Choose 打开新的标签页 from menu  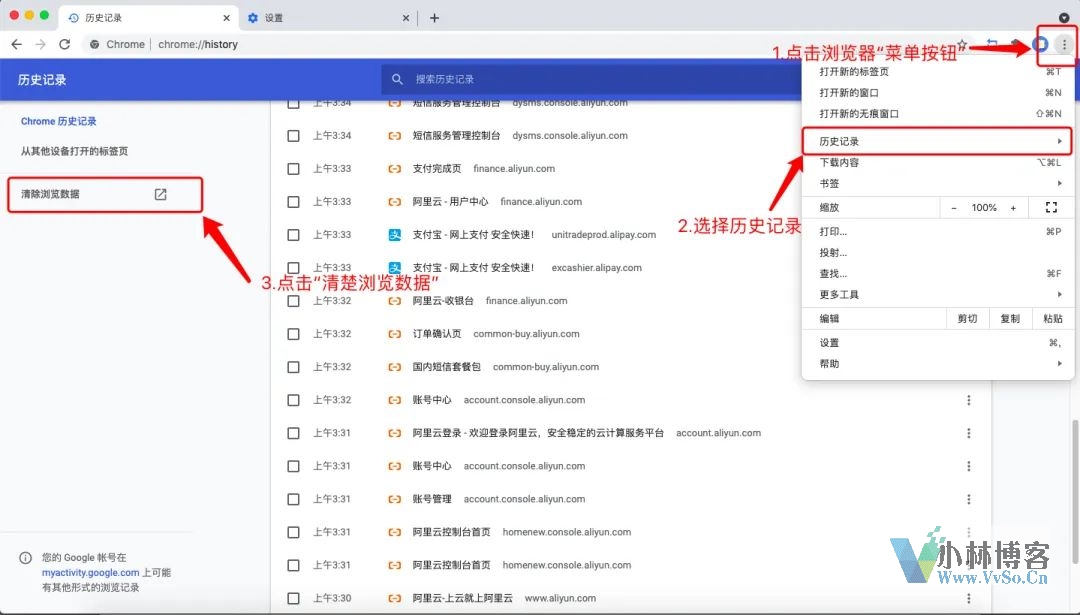click(x=938, y=72)
